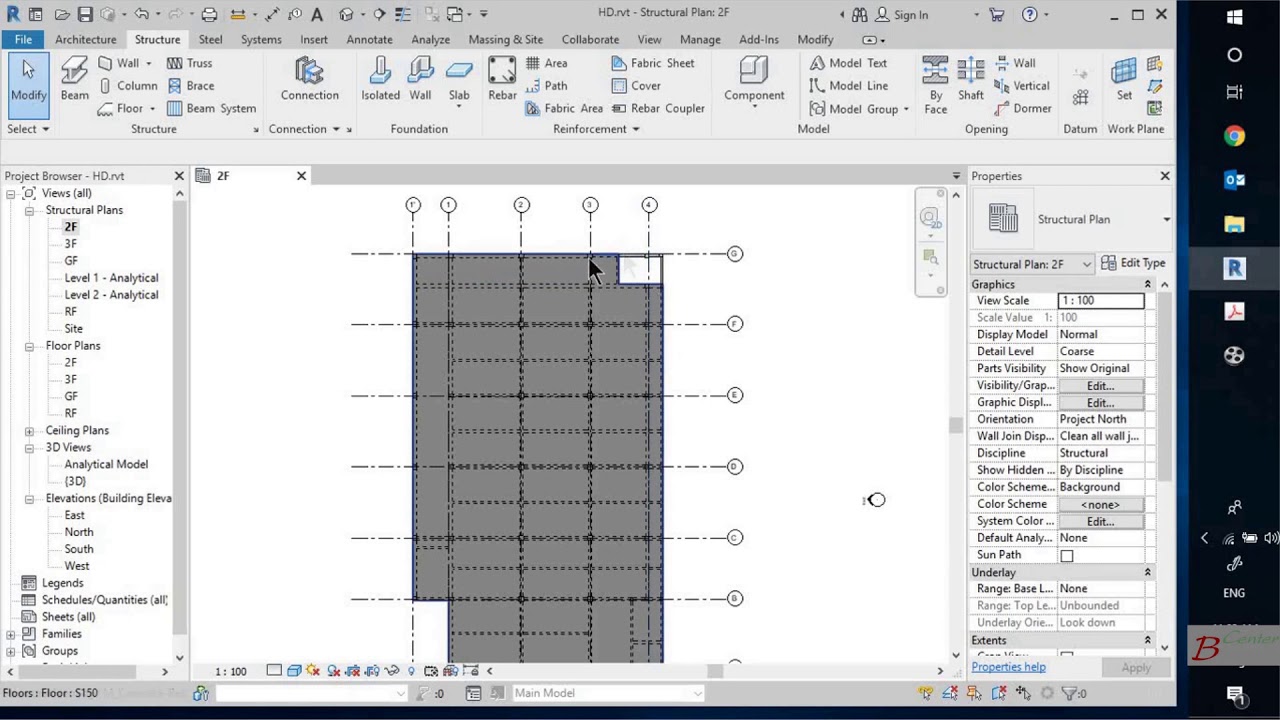The image size is (1280, 720).
Task: Select the 3F structural plan in browser
Action: [x=70, y=244]
